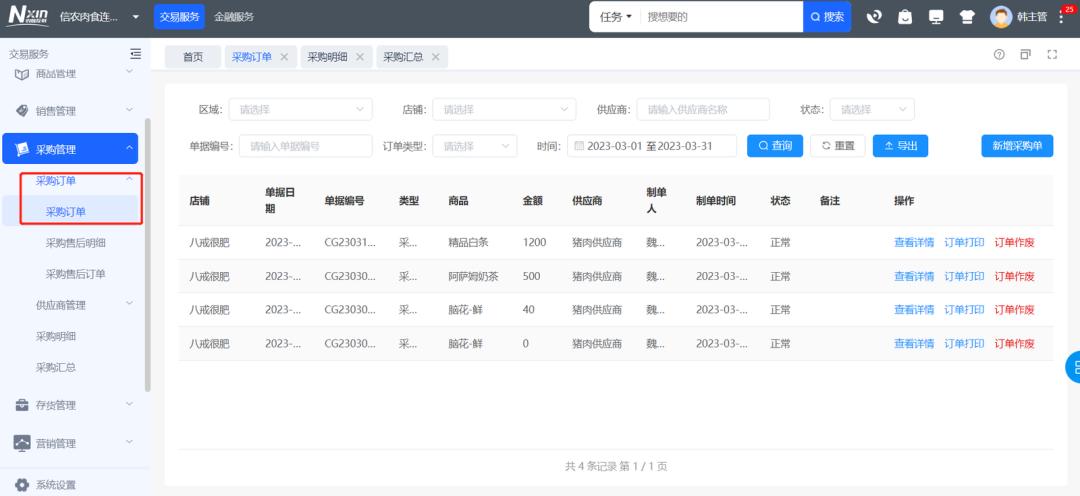
Task: Switch to the 采购明细 tab
Action: [x=327, y=57]
